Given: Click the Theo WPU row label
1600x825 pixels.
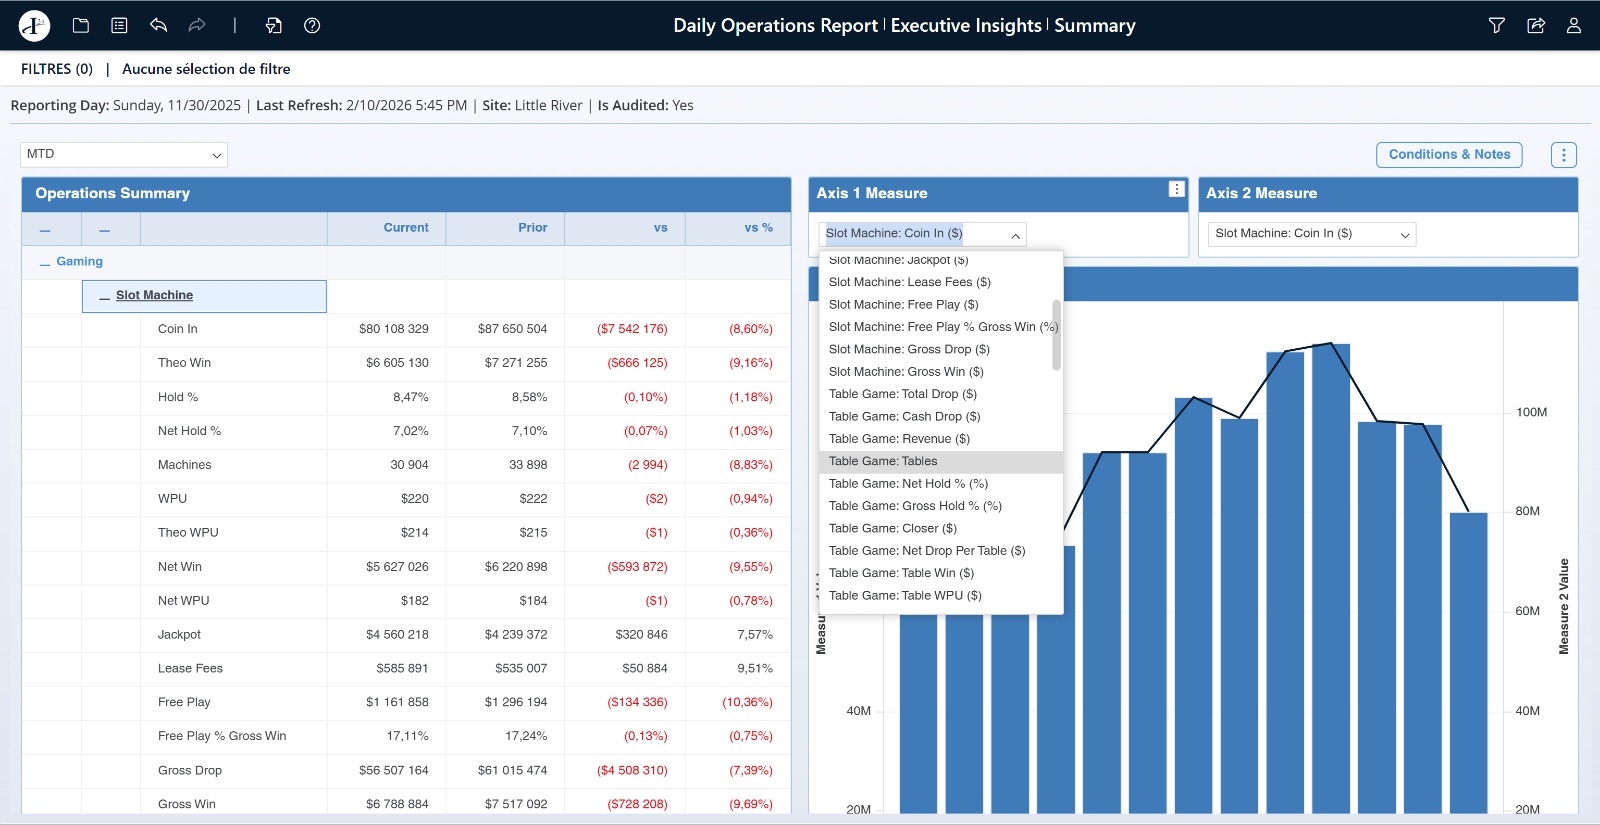Looking at the screenshot, I should click(188, 533).
